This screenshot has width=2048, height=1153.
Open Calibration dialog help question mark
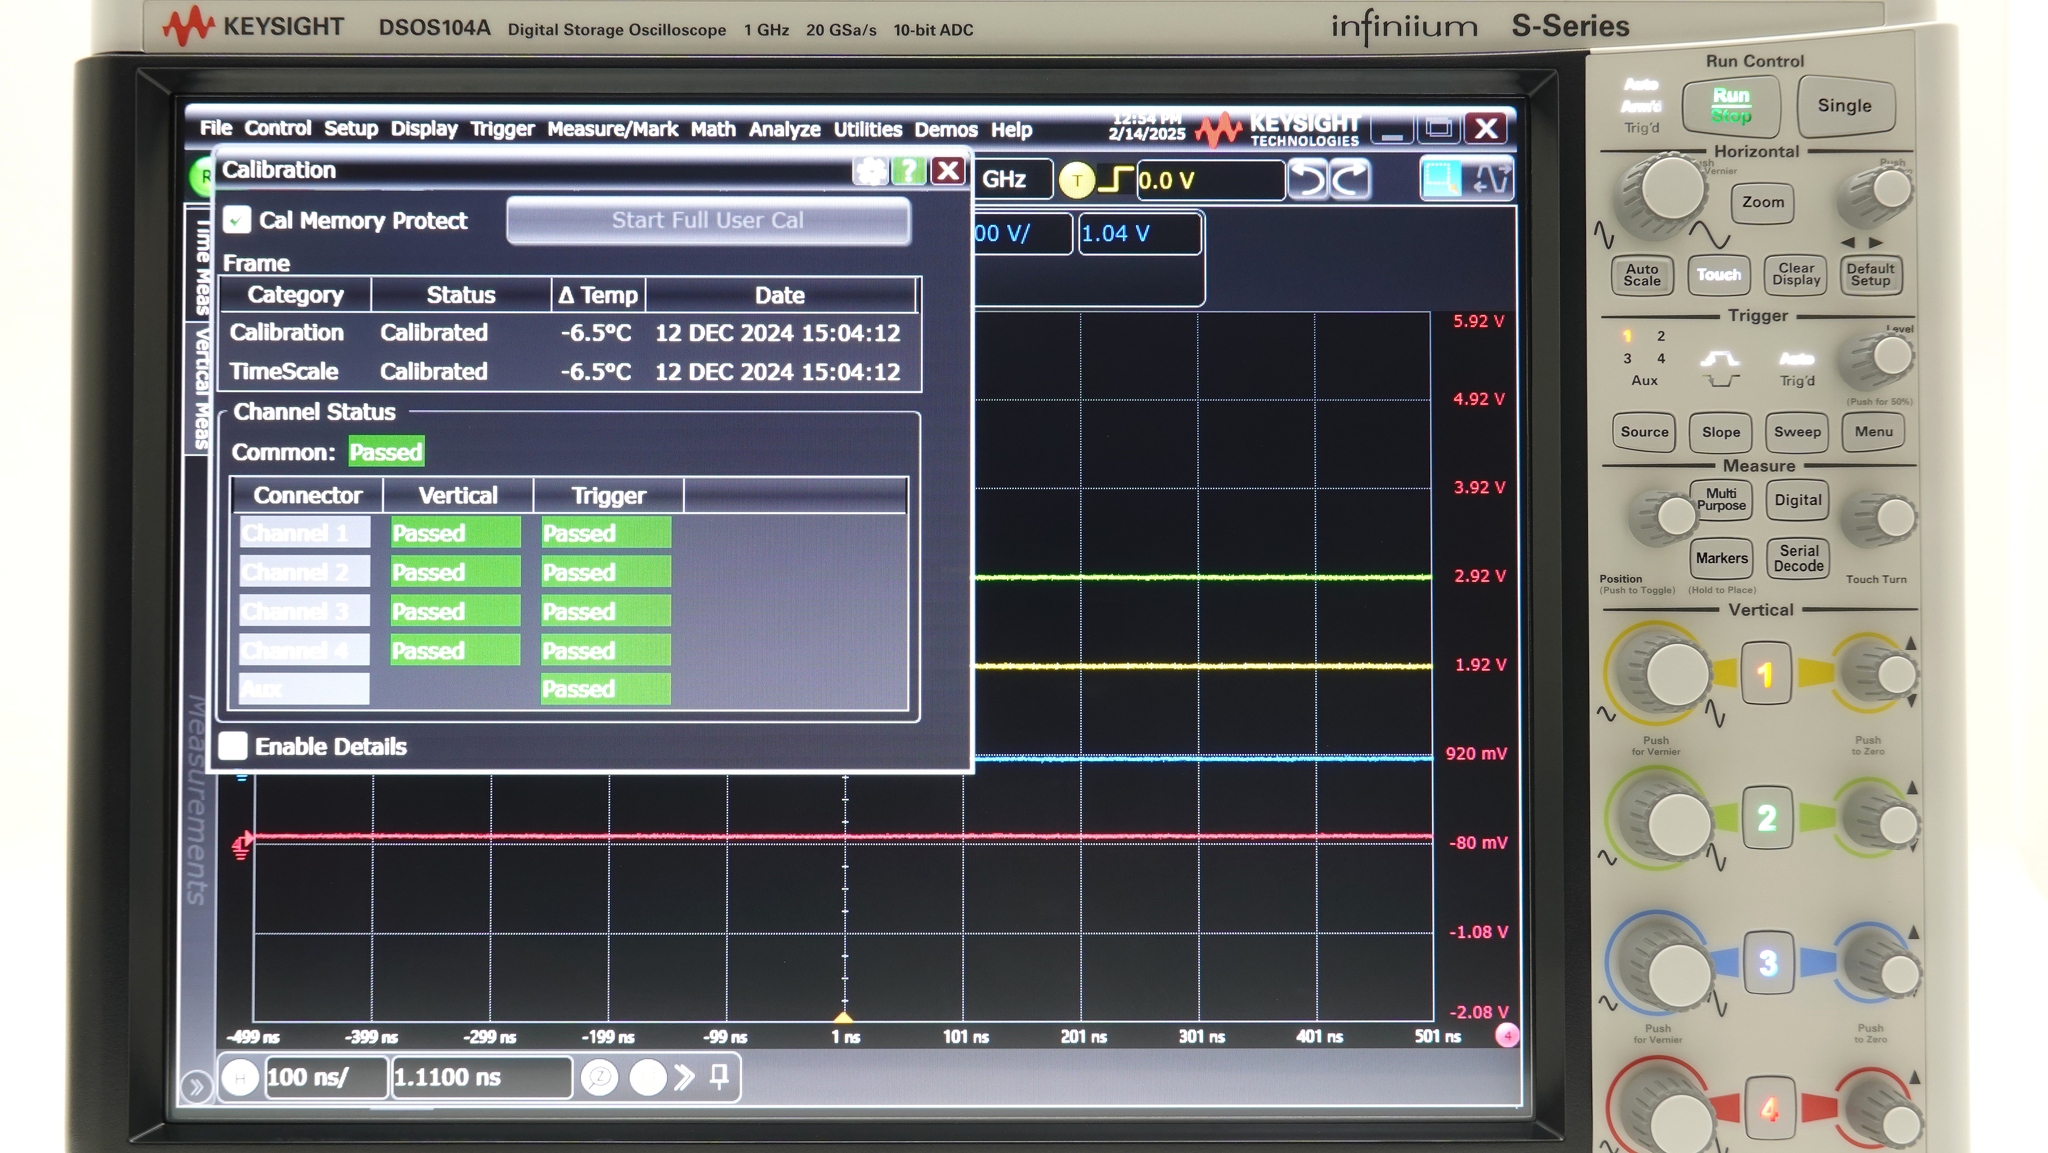[908, 171]
